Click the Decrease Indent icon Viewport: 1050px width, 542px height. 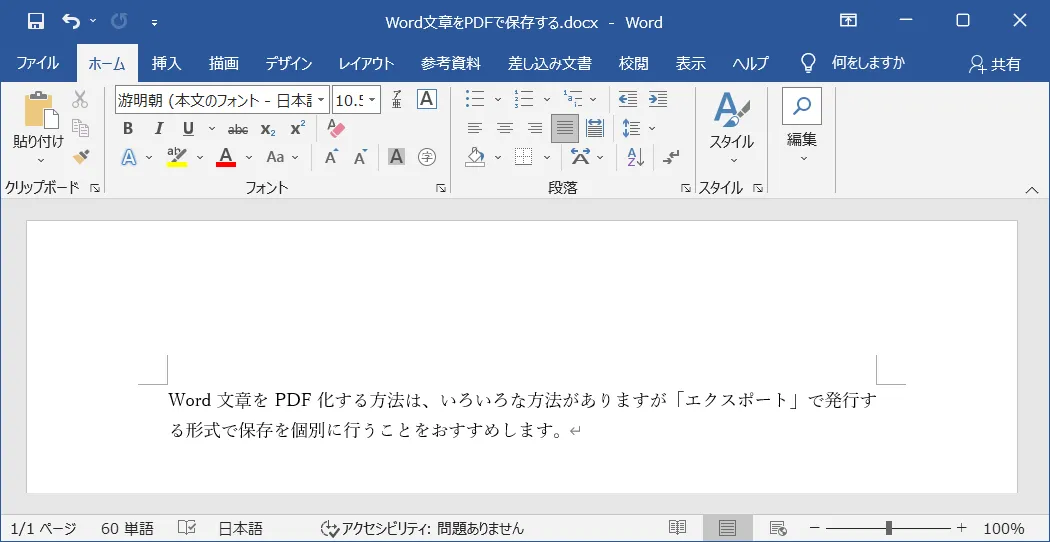tap(627, 99)
